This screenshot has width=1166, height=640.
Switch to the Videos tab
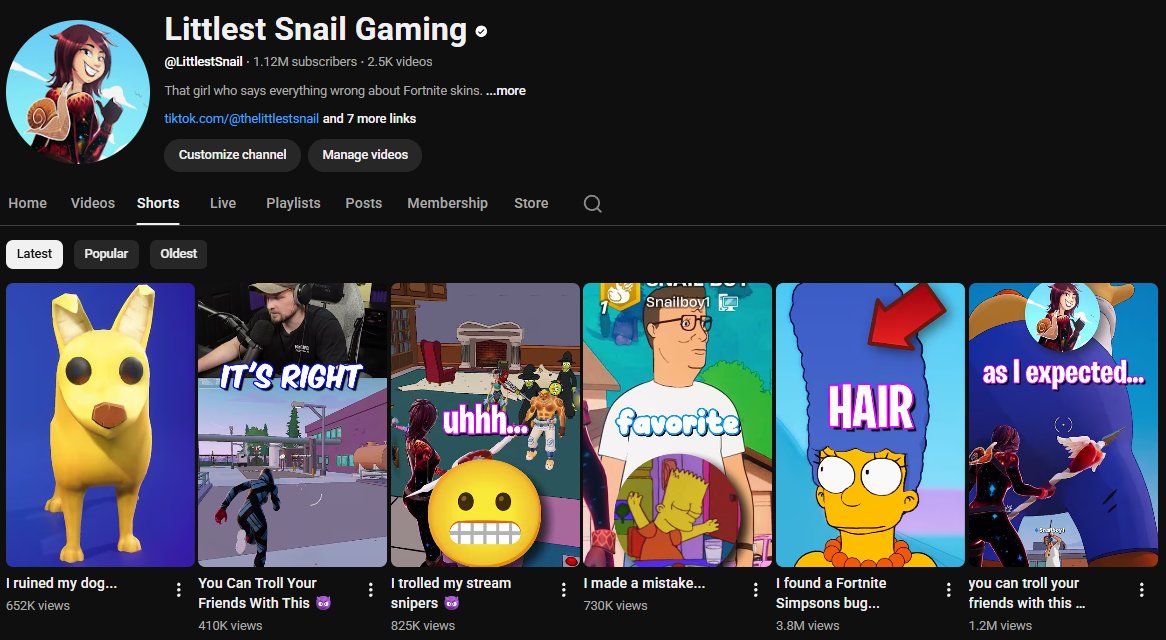[92, 203]
